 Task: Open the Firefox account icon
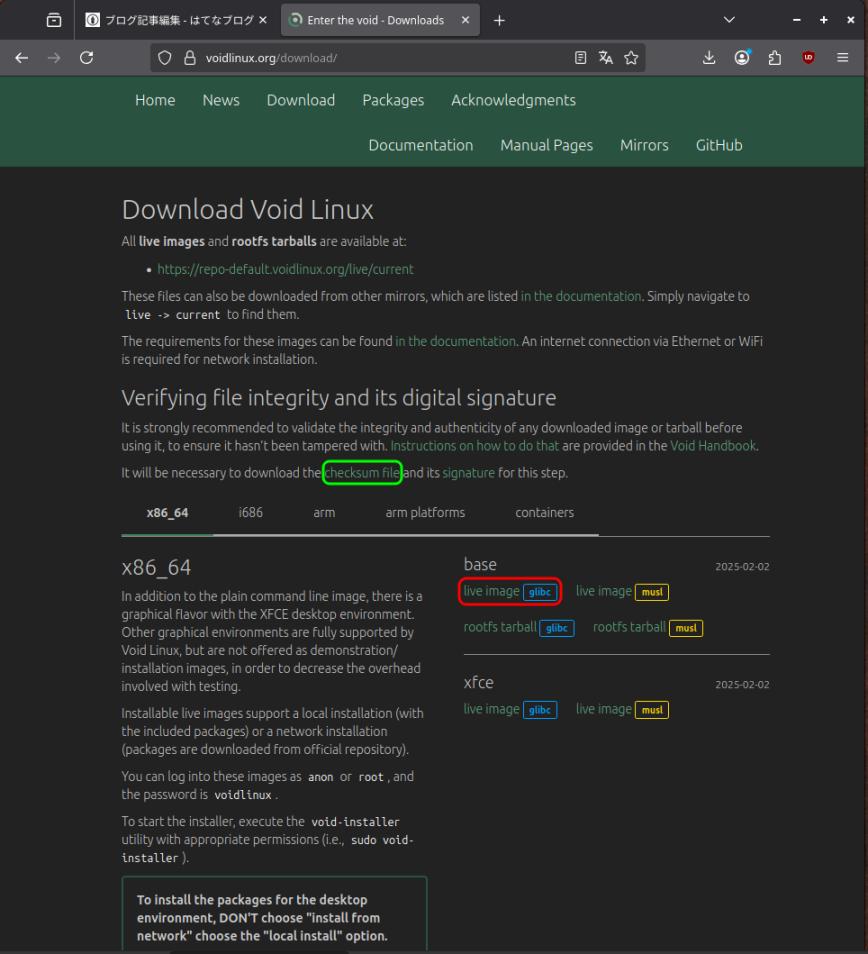tap(741, 58)
